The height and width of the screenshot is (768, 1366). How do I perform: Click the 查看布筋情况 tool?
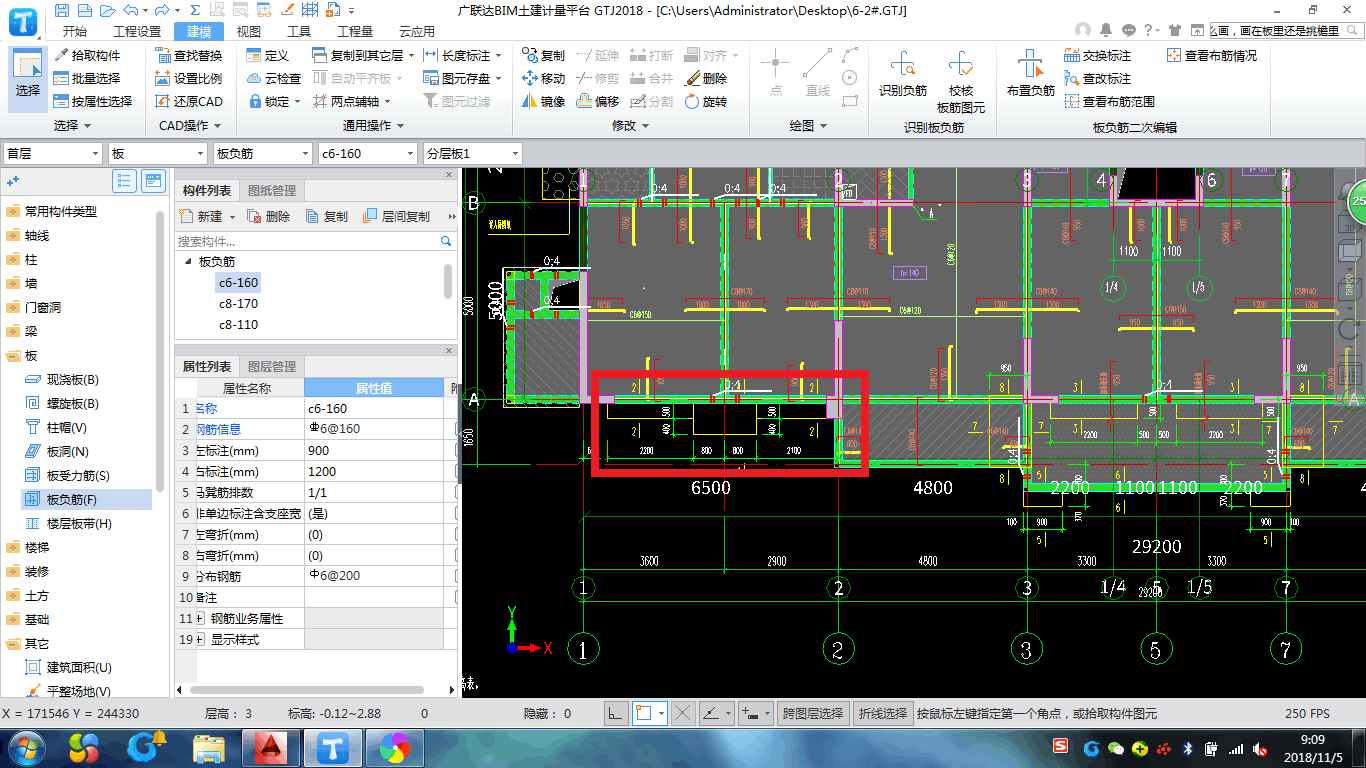[x=1212, y=56]
